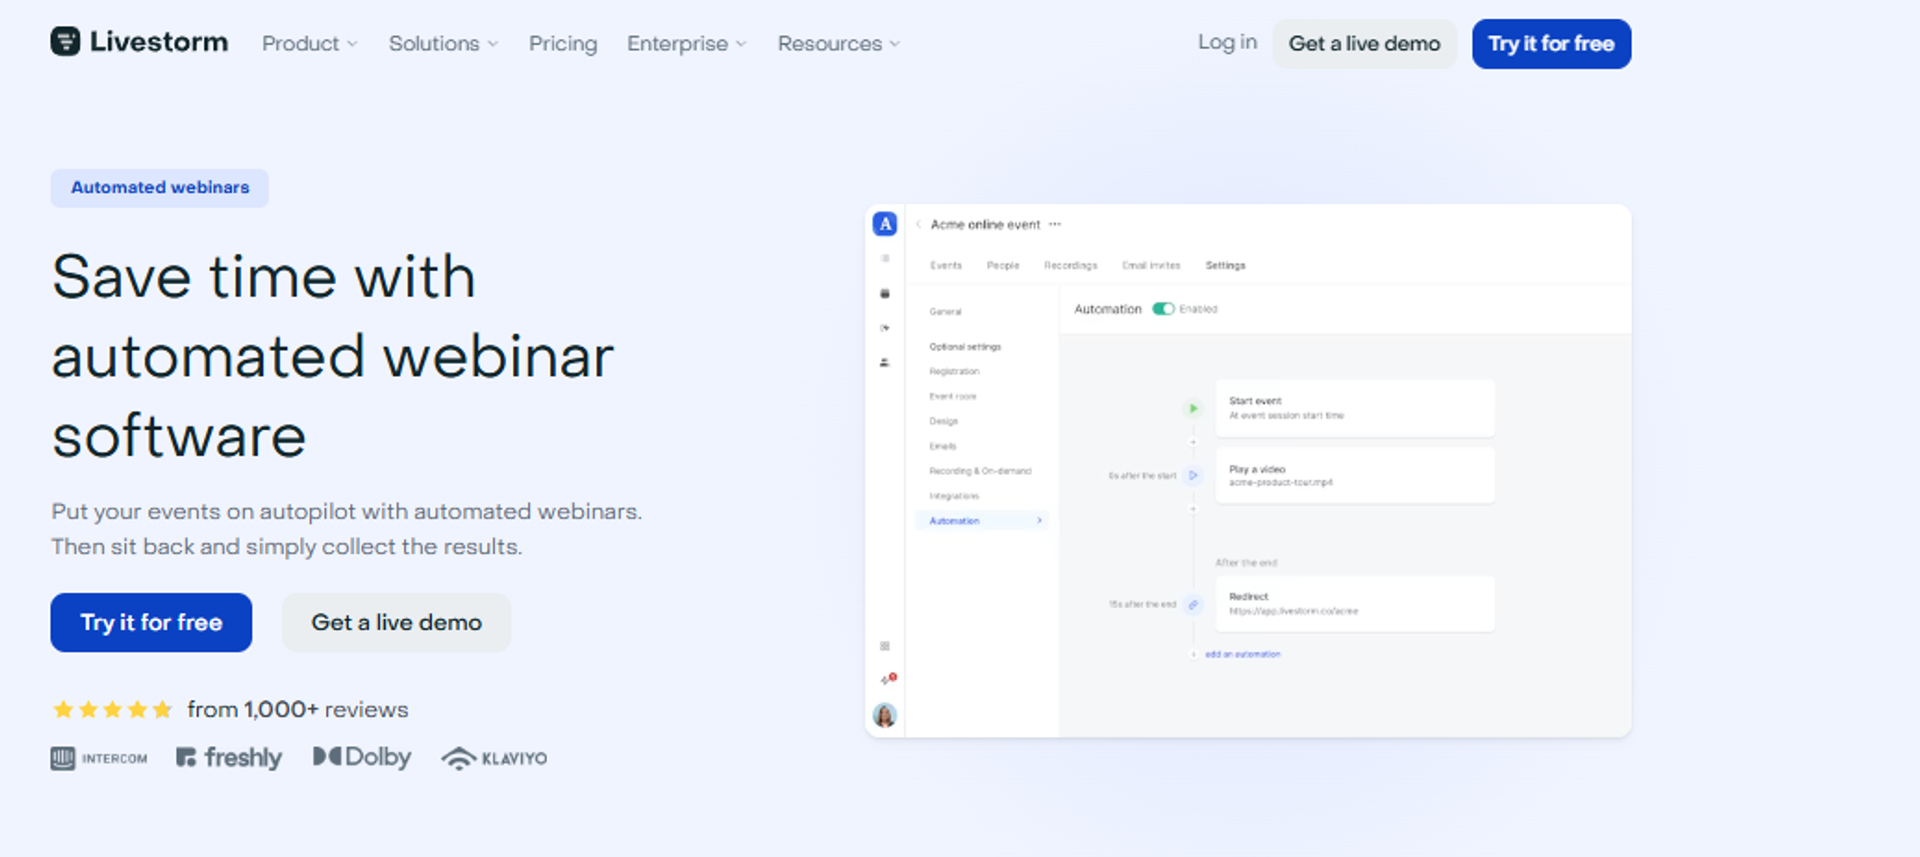1920x857 pixels.
Task: Click the Klaviyo logo
Action: click(x=494, y=758)
